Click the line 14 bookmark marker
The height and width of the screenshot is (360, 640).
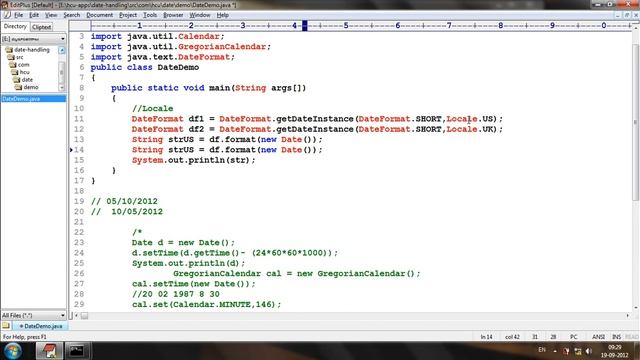click(71, 150)
